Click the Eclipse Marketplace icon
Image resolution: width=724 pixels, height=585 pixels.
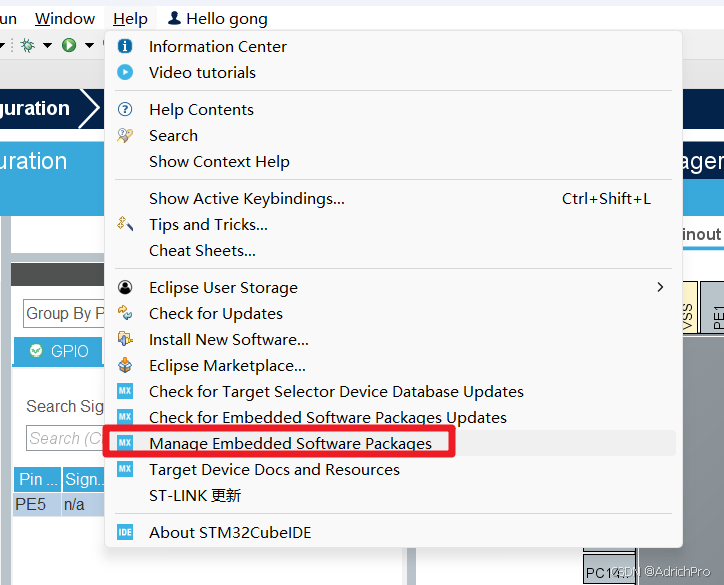tap(125, 365)
